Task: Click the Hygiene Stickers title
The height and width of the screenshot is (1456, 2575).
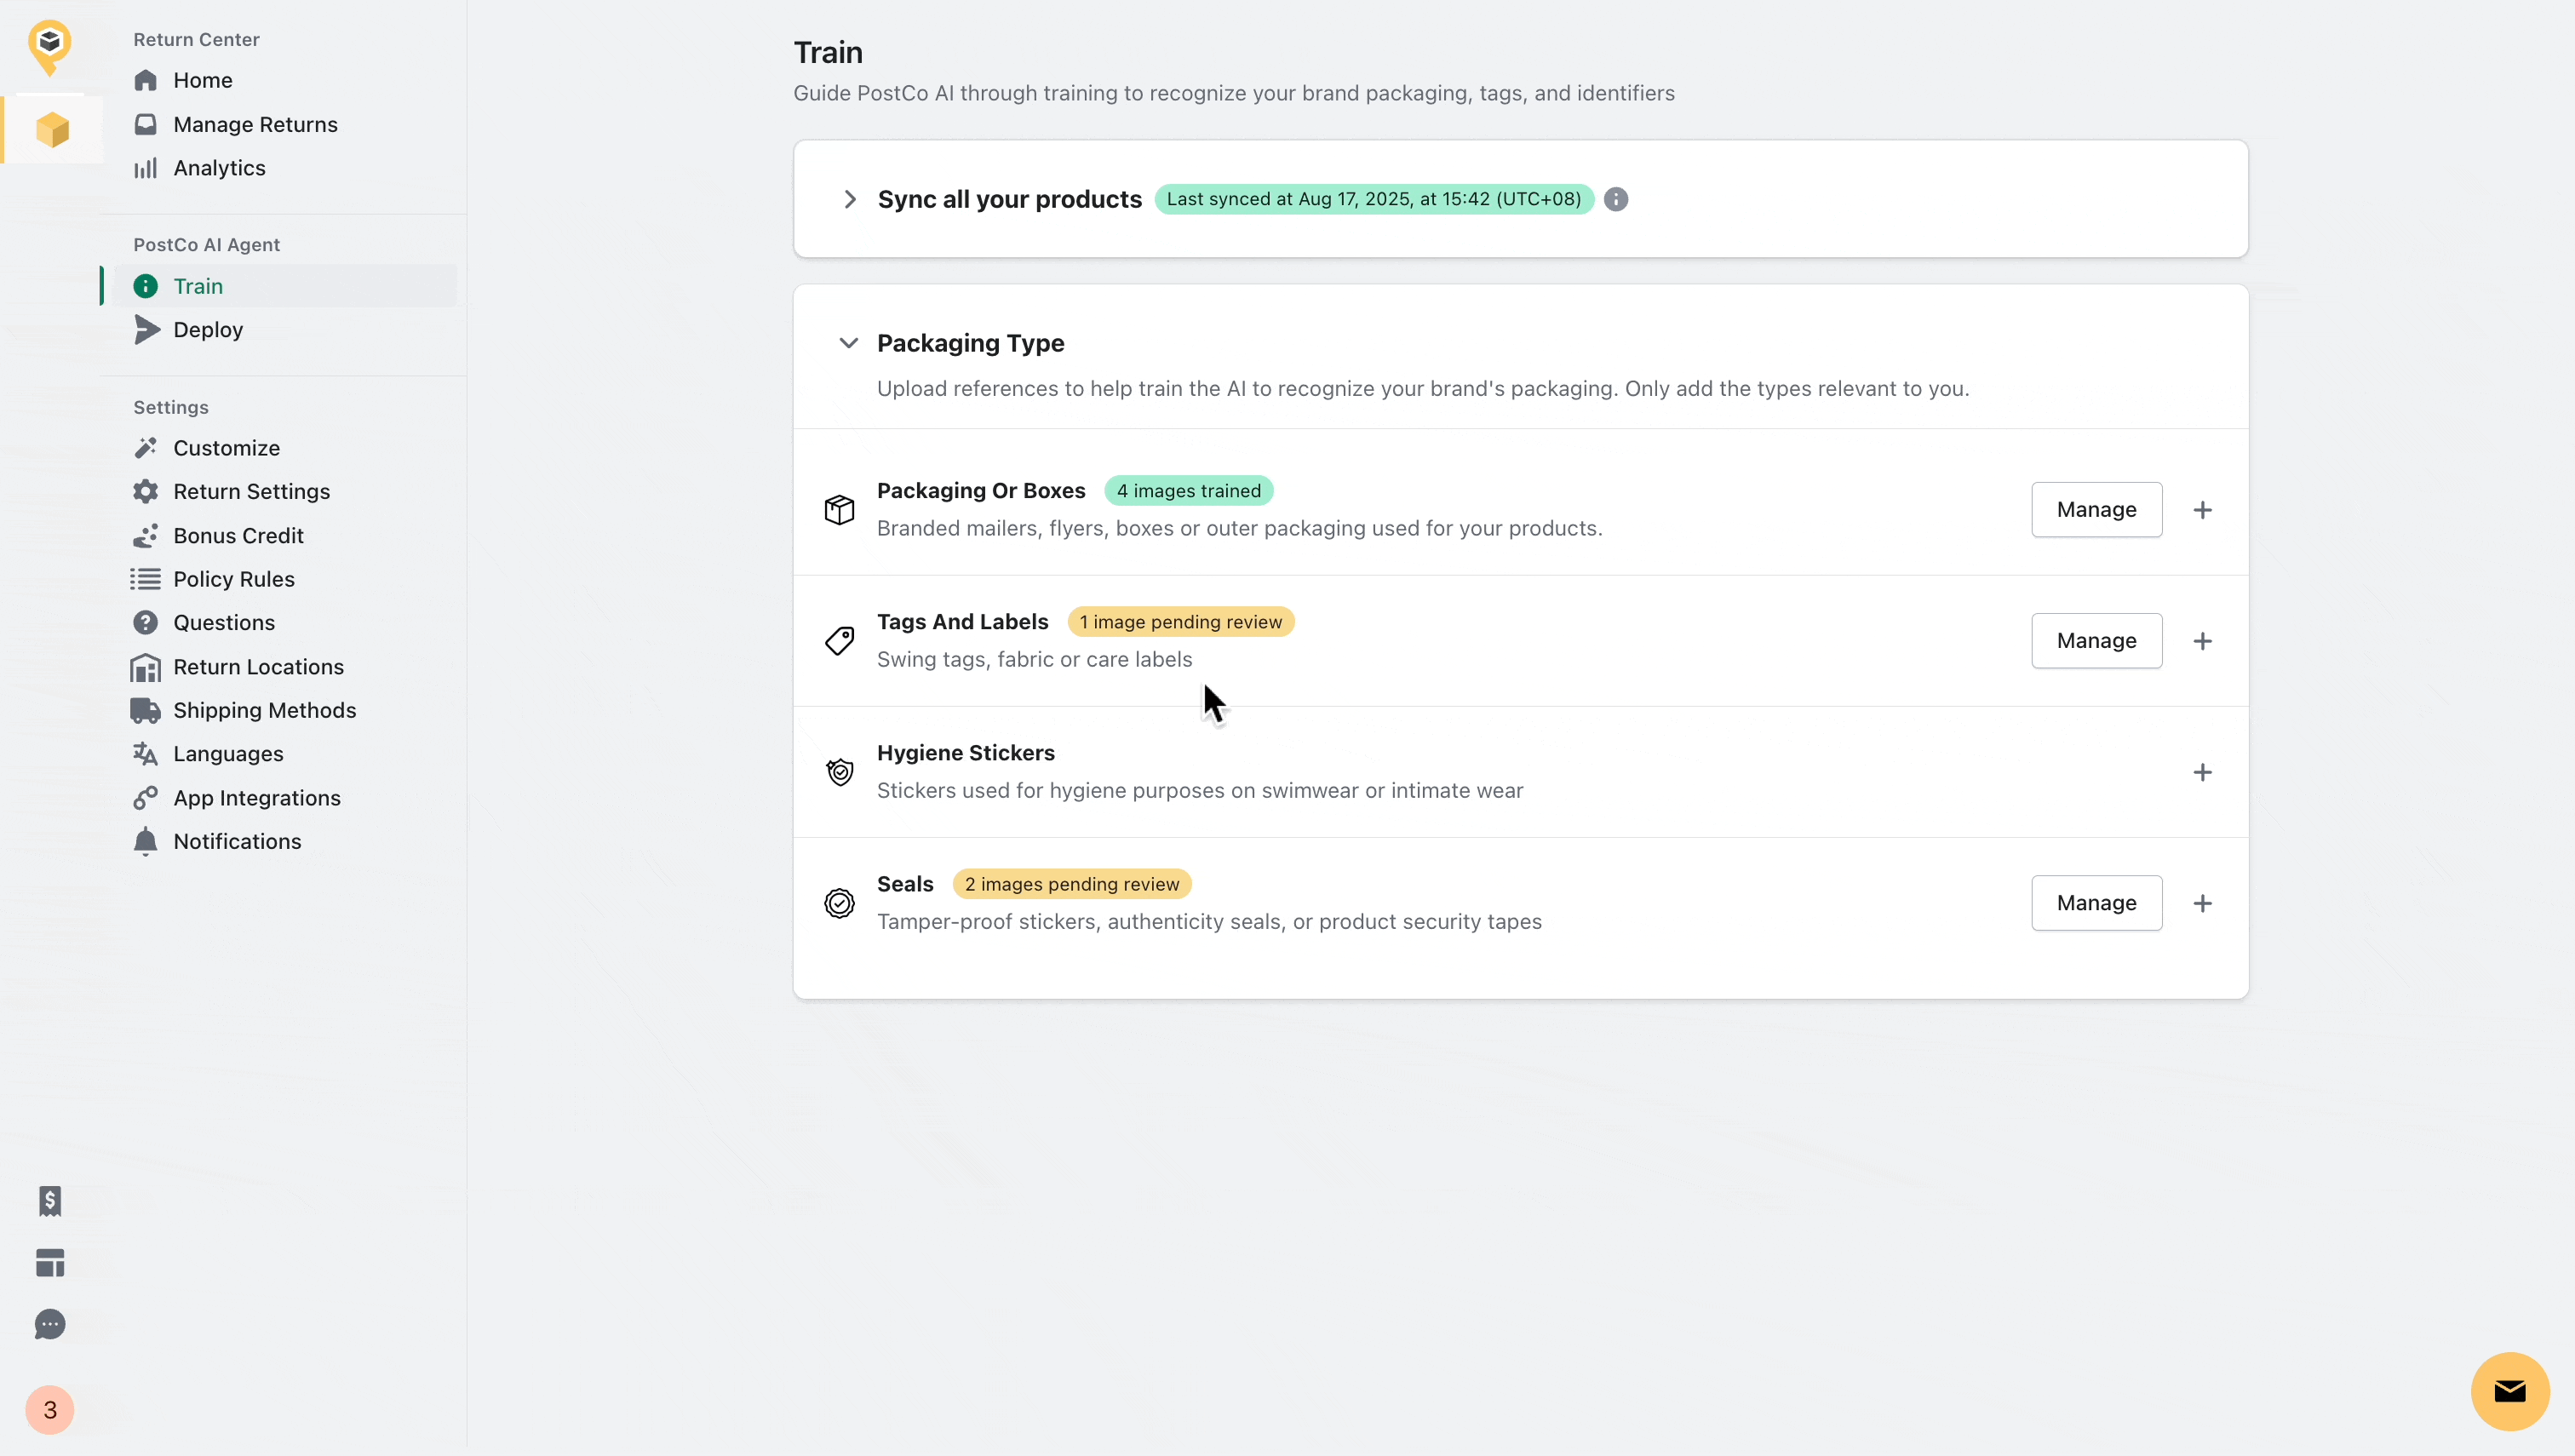Action: tap(966, 753)
